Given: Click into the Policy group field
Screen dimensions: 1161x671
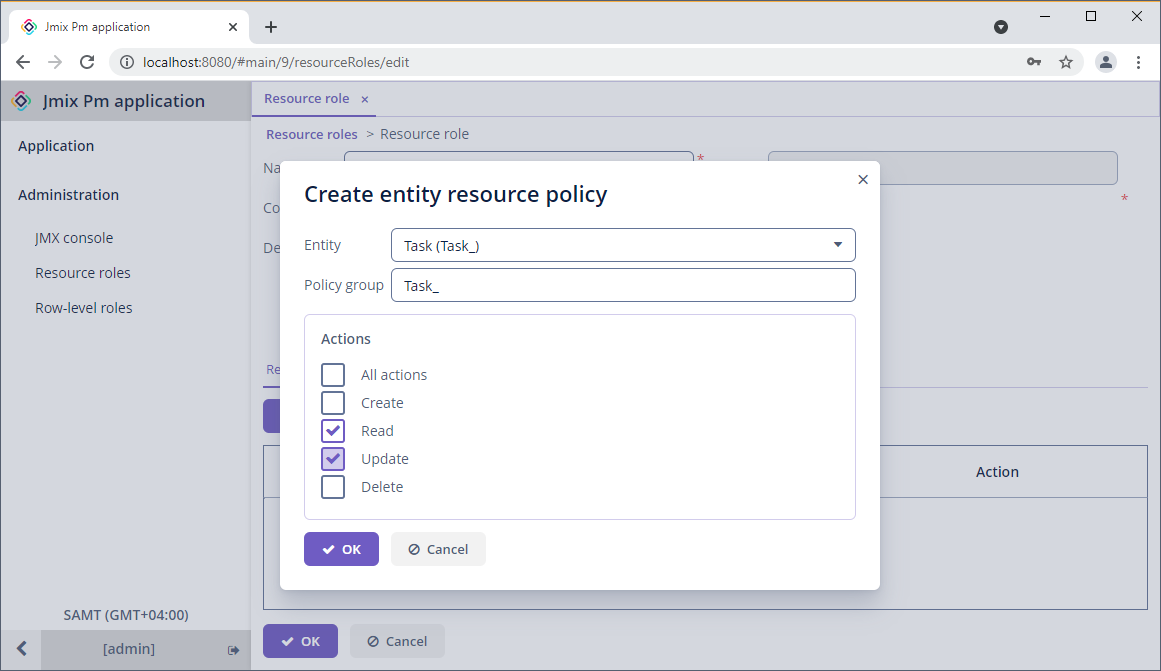Looking at the screenshot, I should click(623, 285).
